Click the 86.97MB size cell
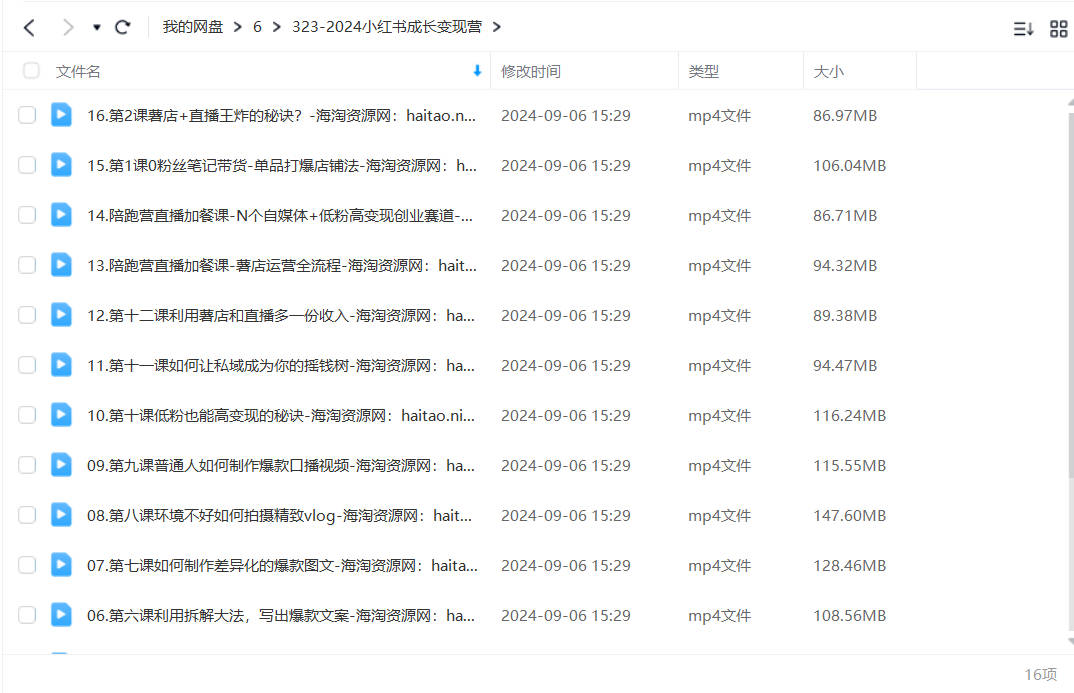 click(845, 116)
